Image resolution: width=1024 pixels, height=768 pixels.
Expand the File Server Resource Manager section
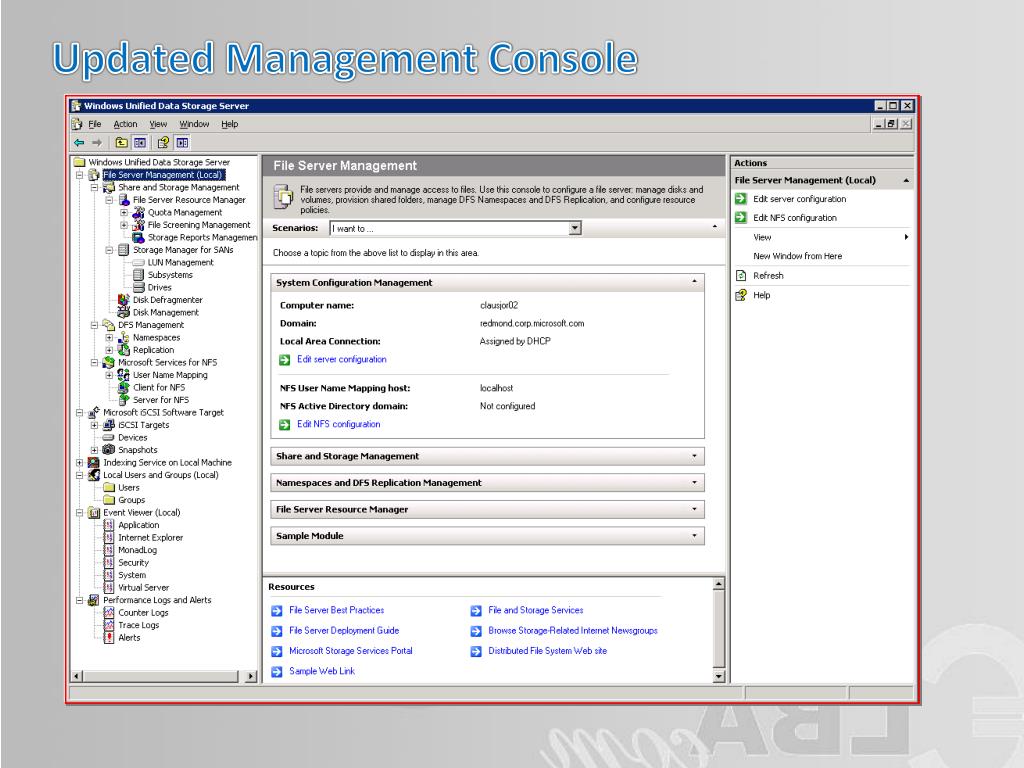click(694, 509)
